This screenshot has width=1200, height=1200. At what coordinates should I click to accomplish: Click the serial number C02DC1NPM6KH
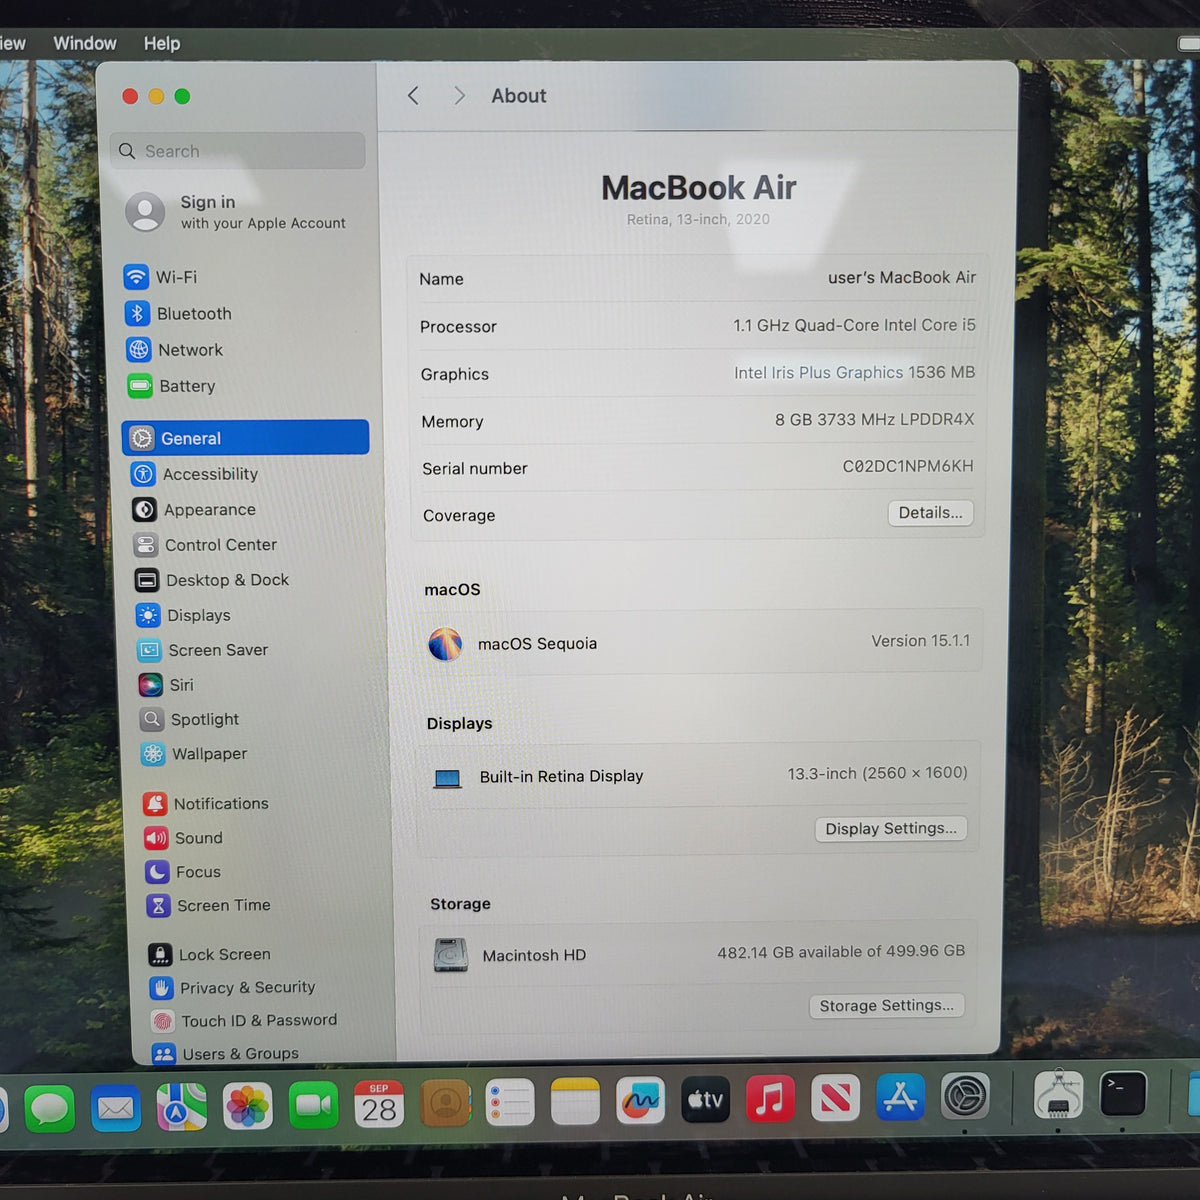[908, 466]
